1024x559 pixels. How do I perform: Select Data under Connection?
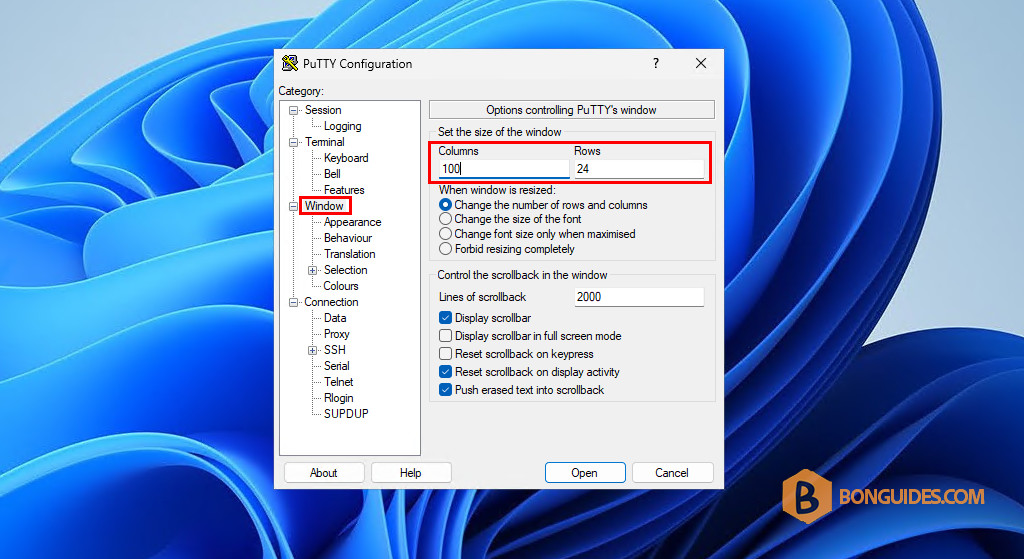335,318
